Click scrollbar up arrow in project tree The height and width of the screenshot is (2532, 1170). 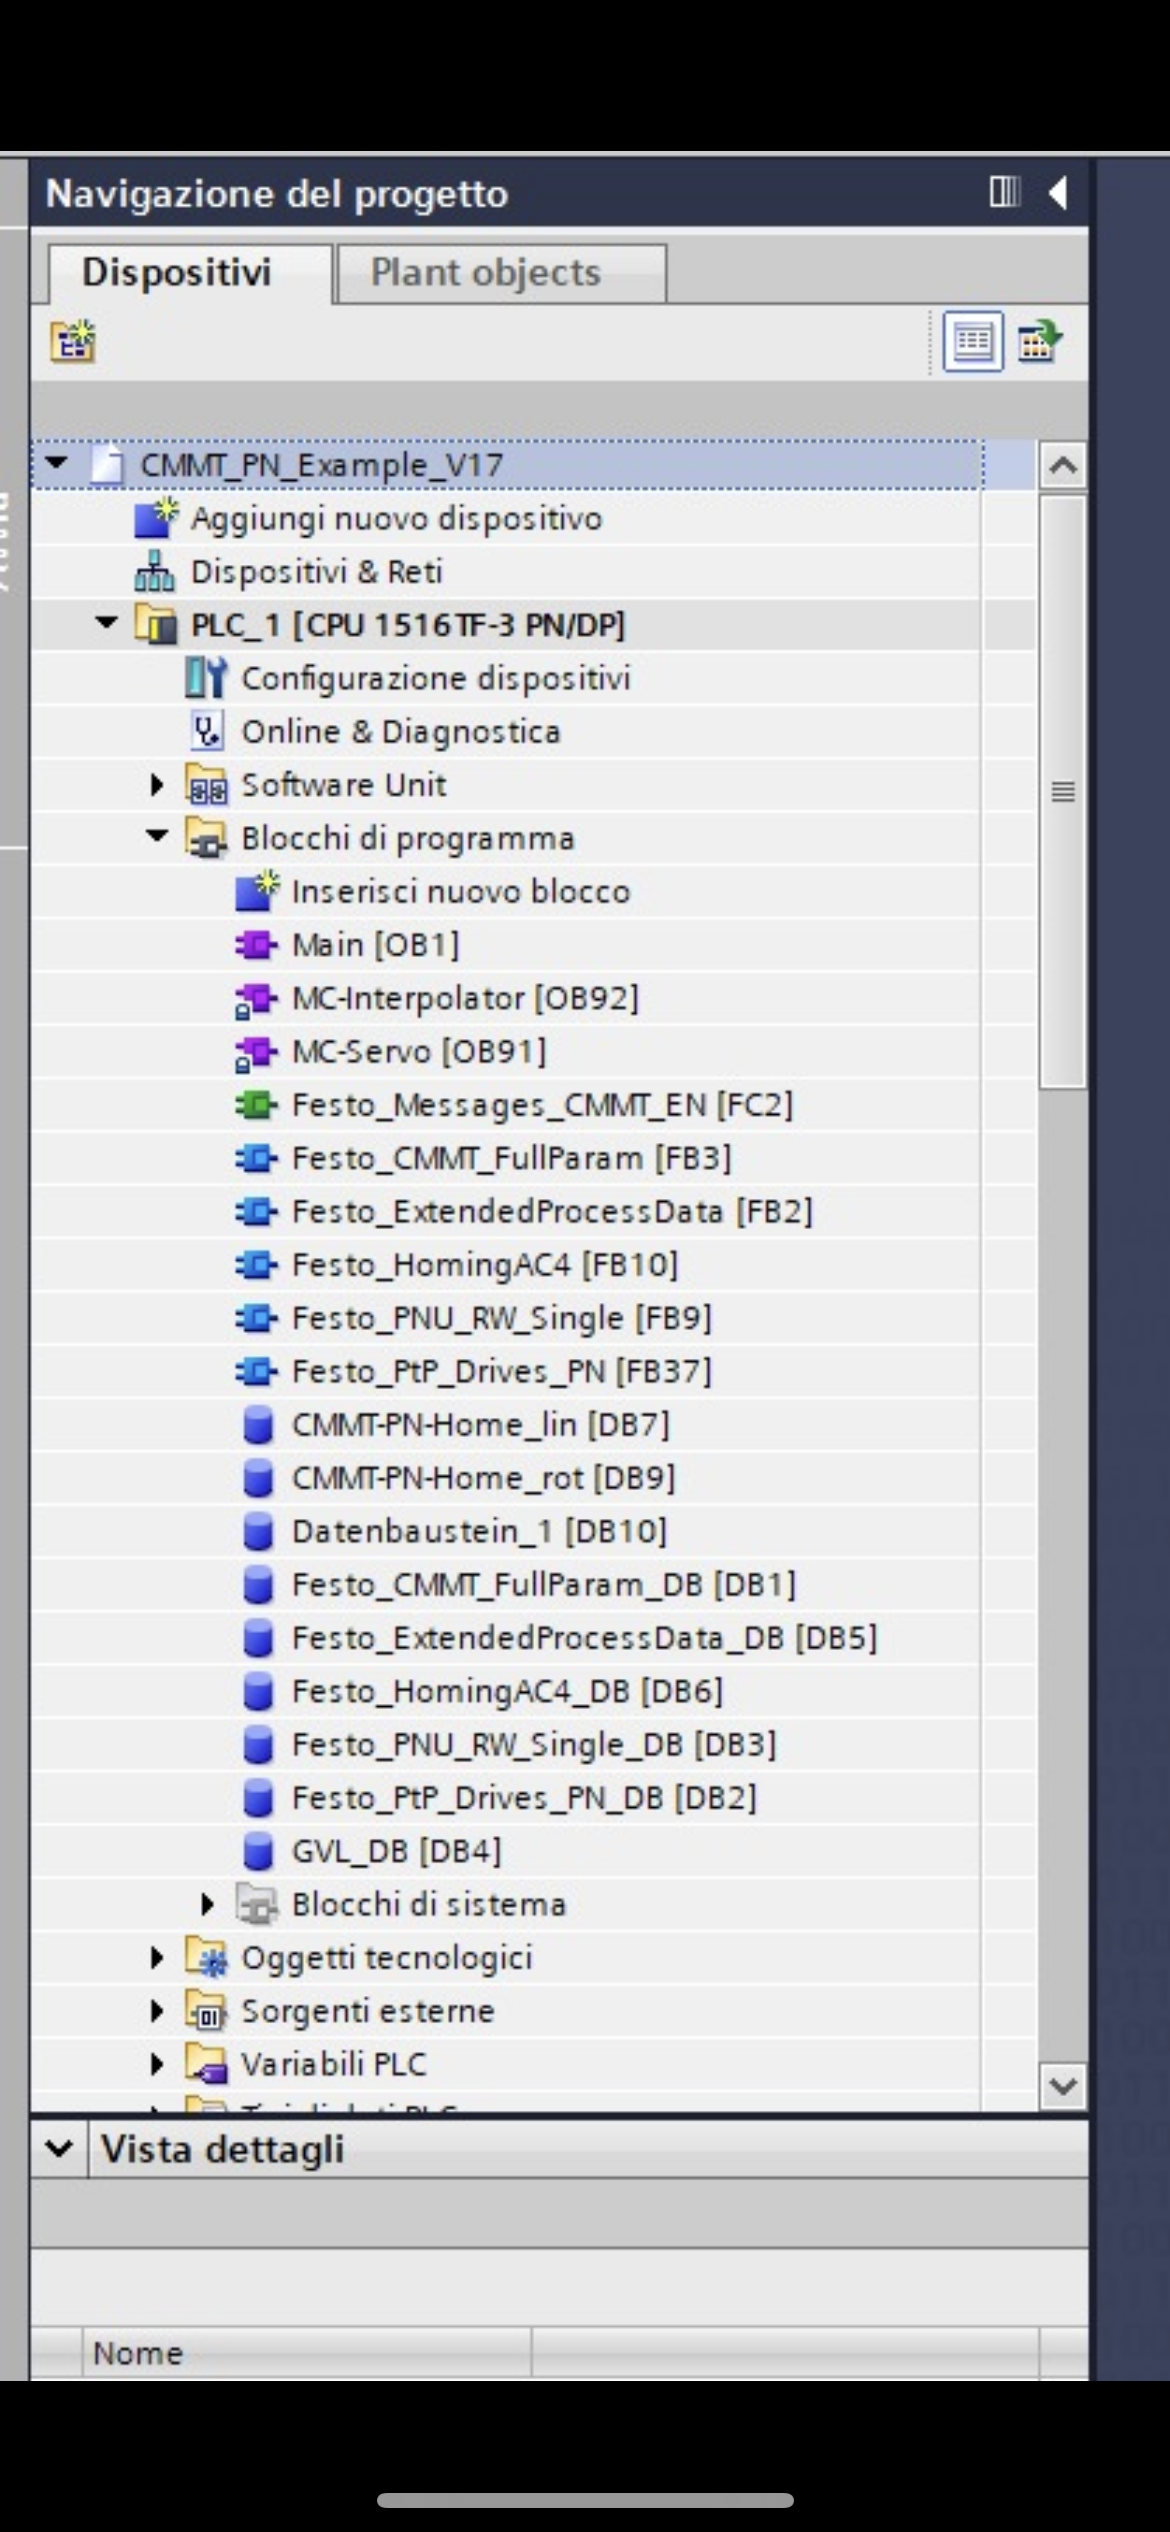point(1062,465)
